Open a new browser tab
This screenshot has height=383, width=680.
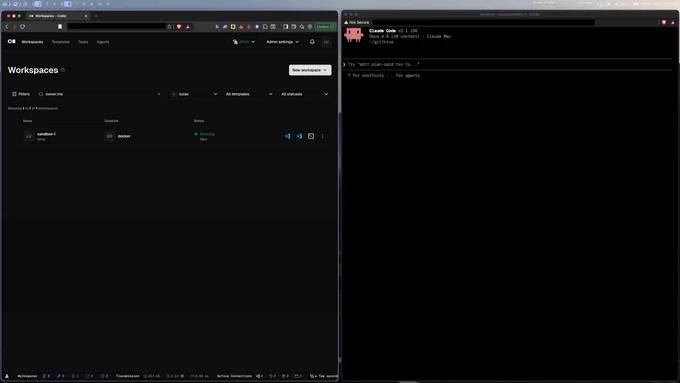pos(96,16)
